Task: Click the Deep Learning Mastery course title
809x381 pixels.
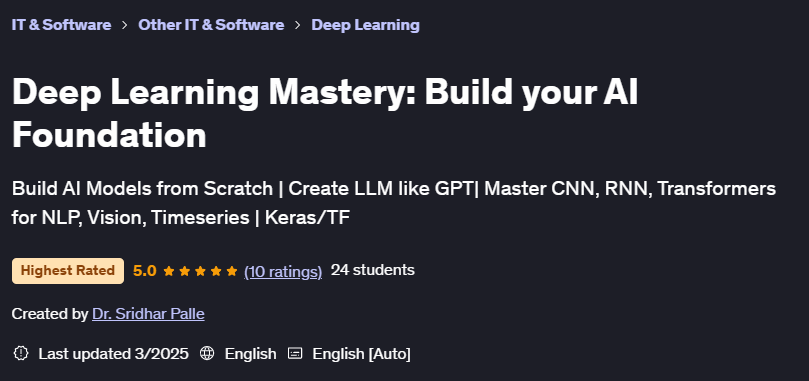Action: pos(325,114)
